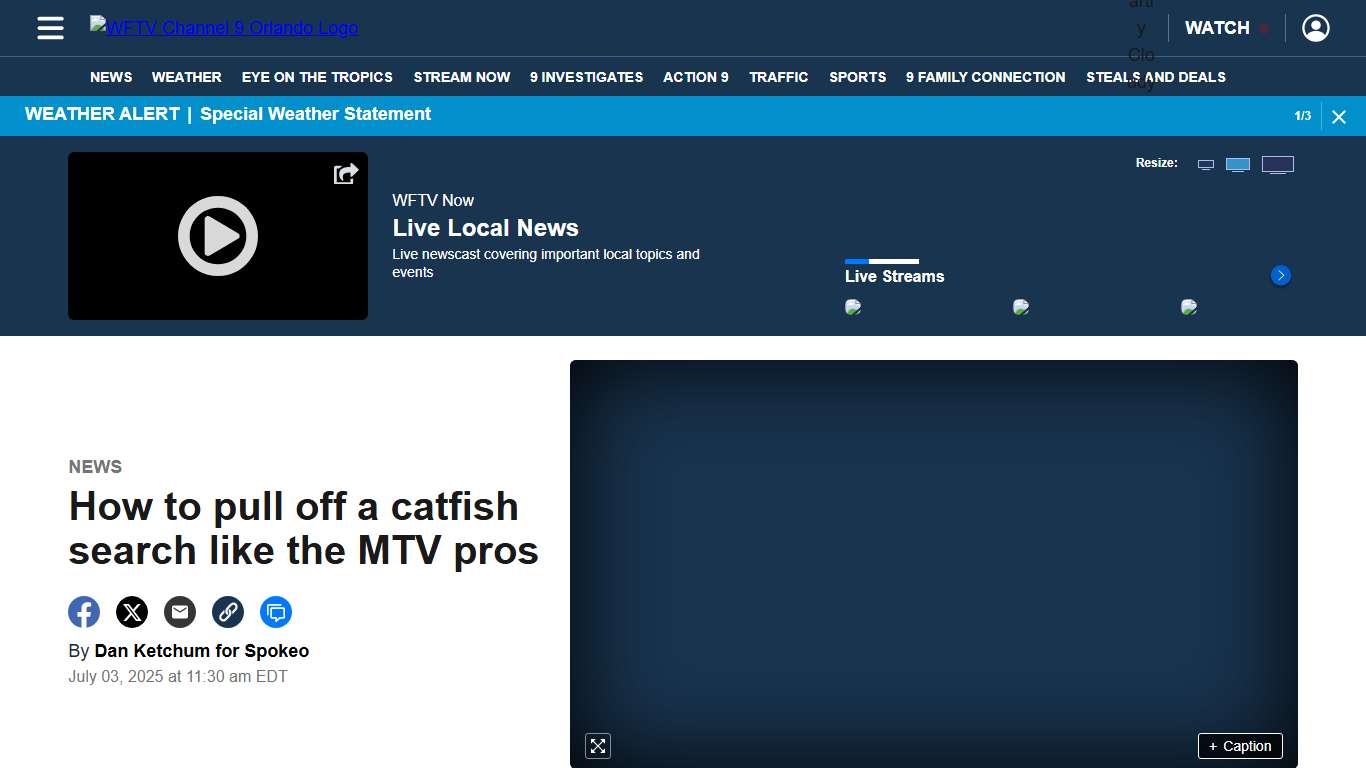Open the hamburger navigation menu
The image size is (1366, 768).
(x=50, y=28)
